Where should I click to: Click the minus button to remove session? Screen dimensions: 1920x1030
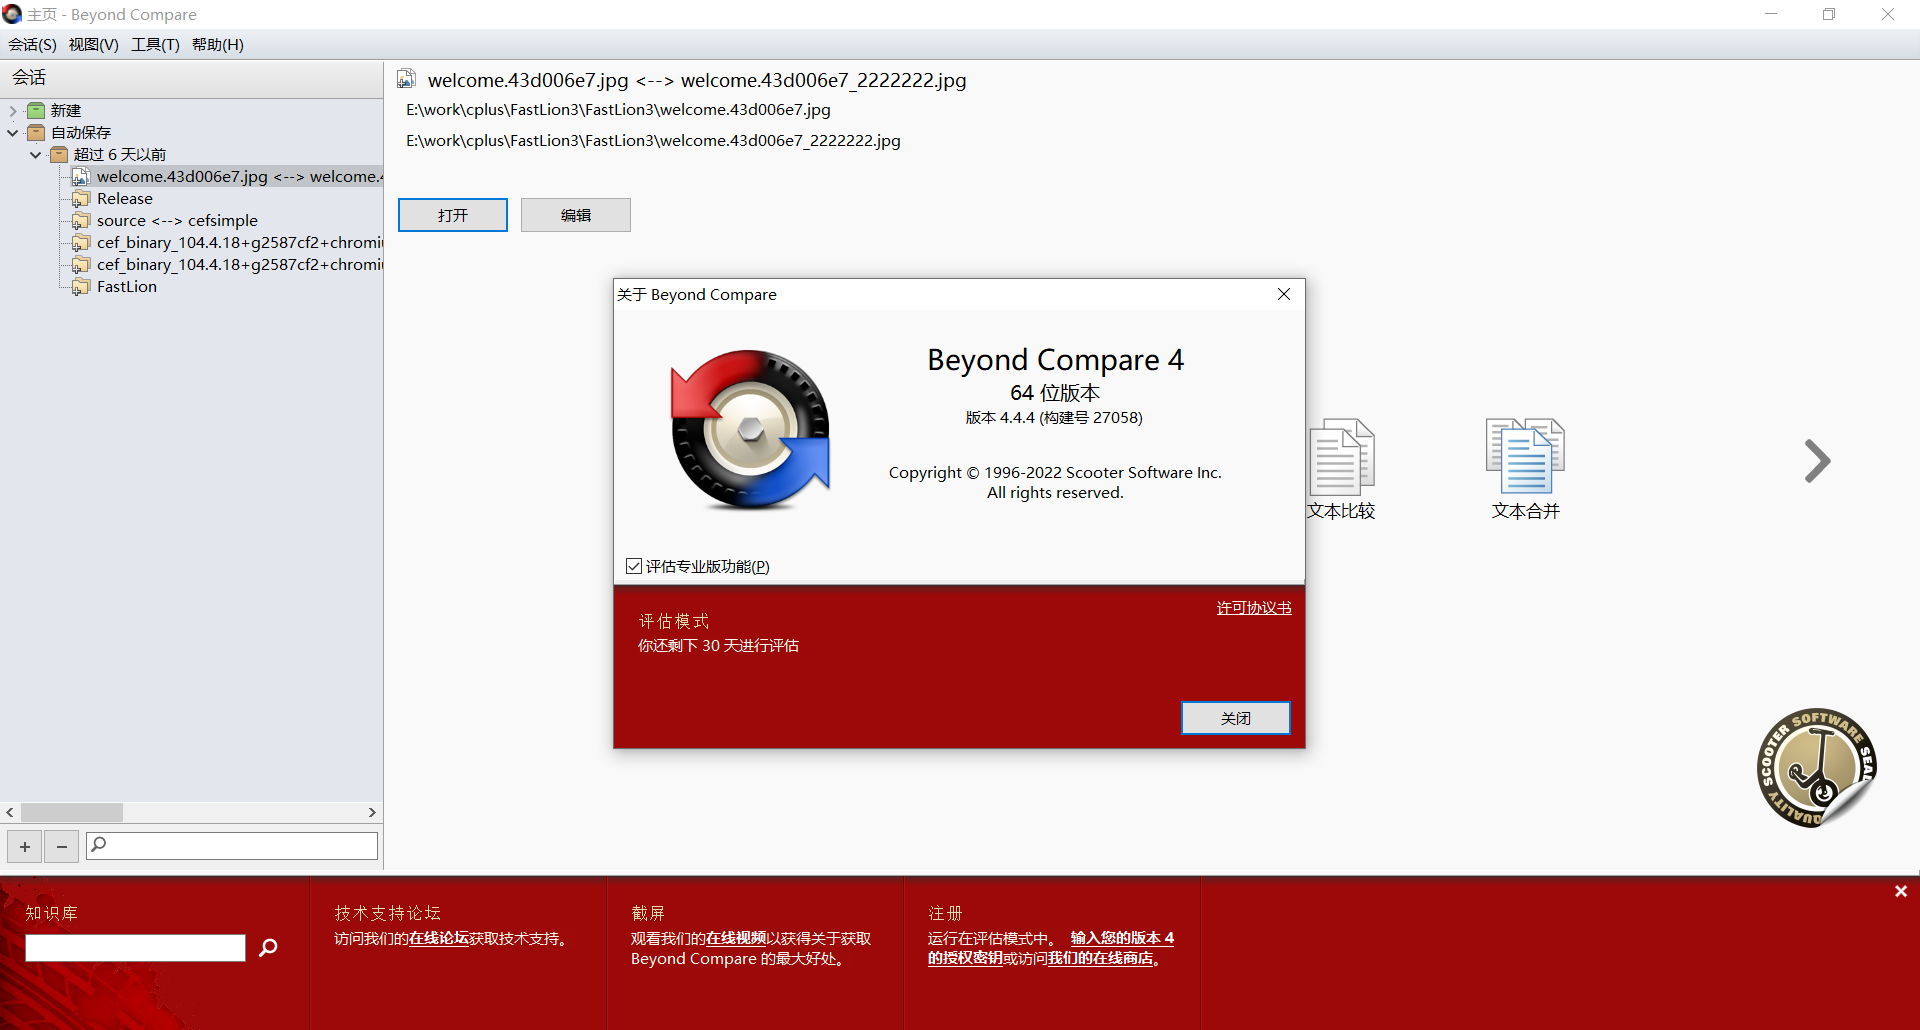(x=62, y=846)
